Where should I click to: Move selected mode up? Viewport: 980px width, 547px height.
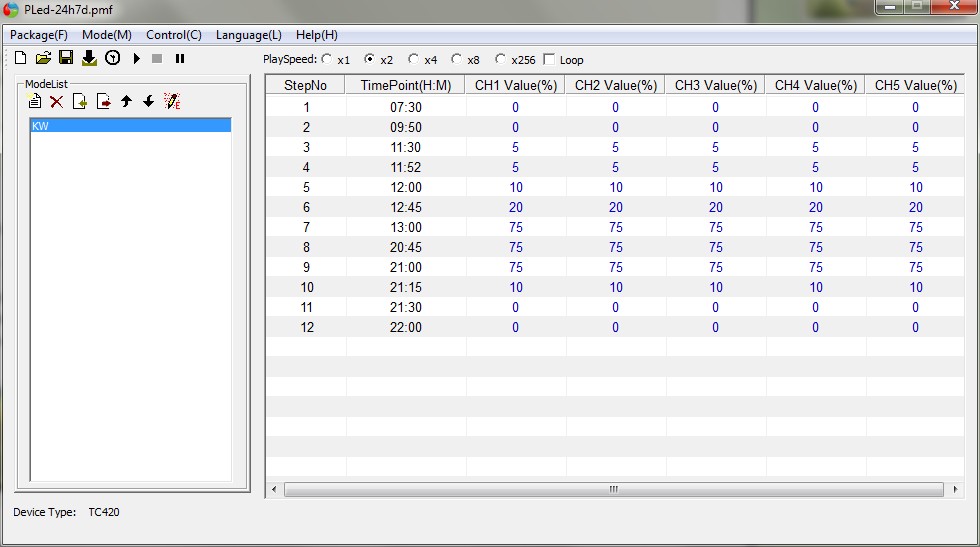(x=126, y=101)
